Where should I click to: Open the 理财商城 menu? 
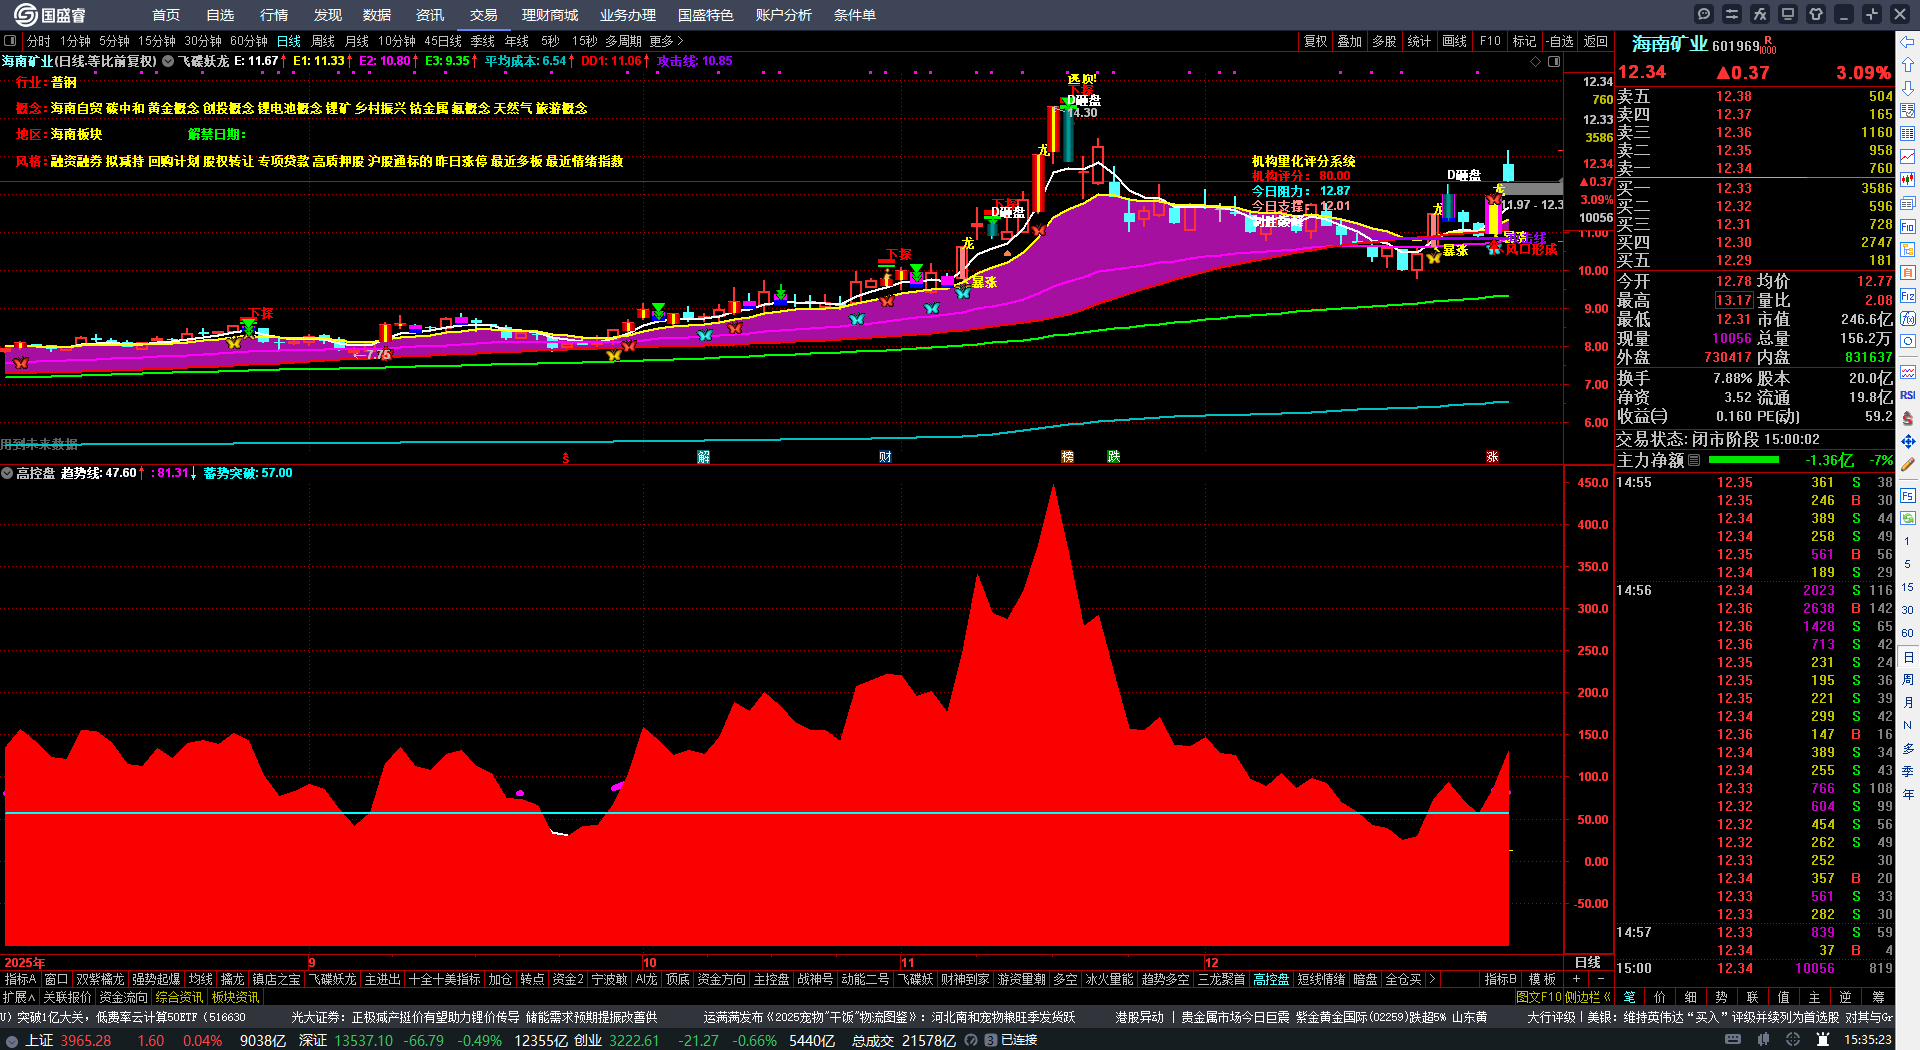tap(550, 15)
